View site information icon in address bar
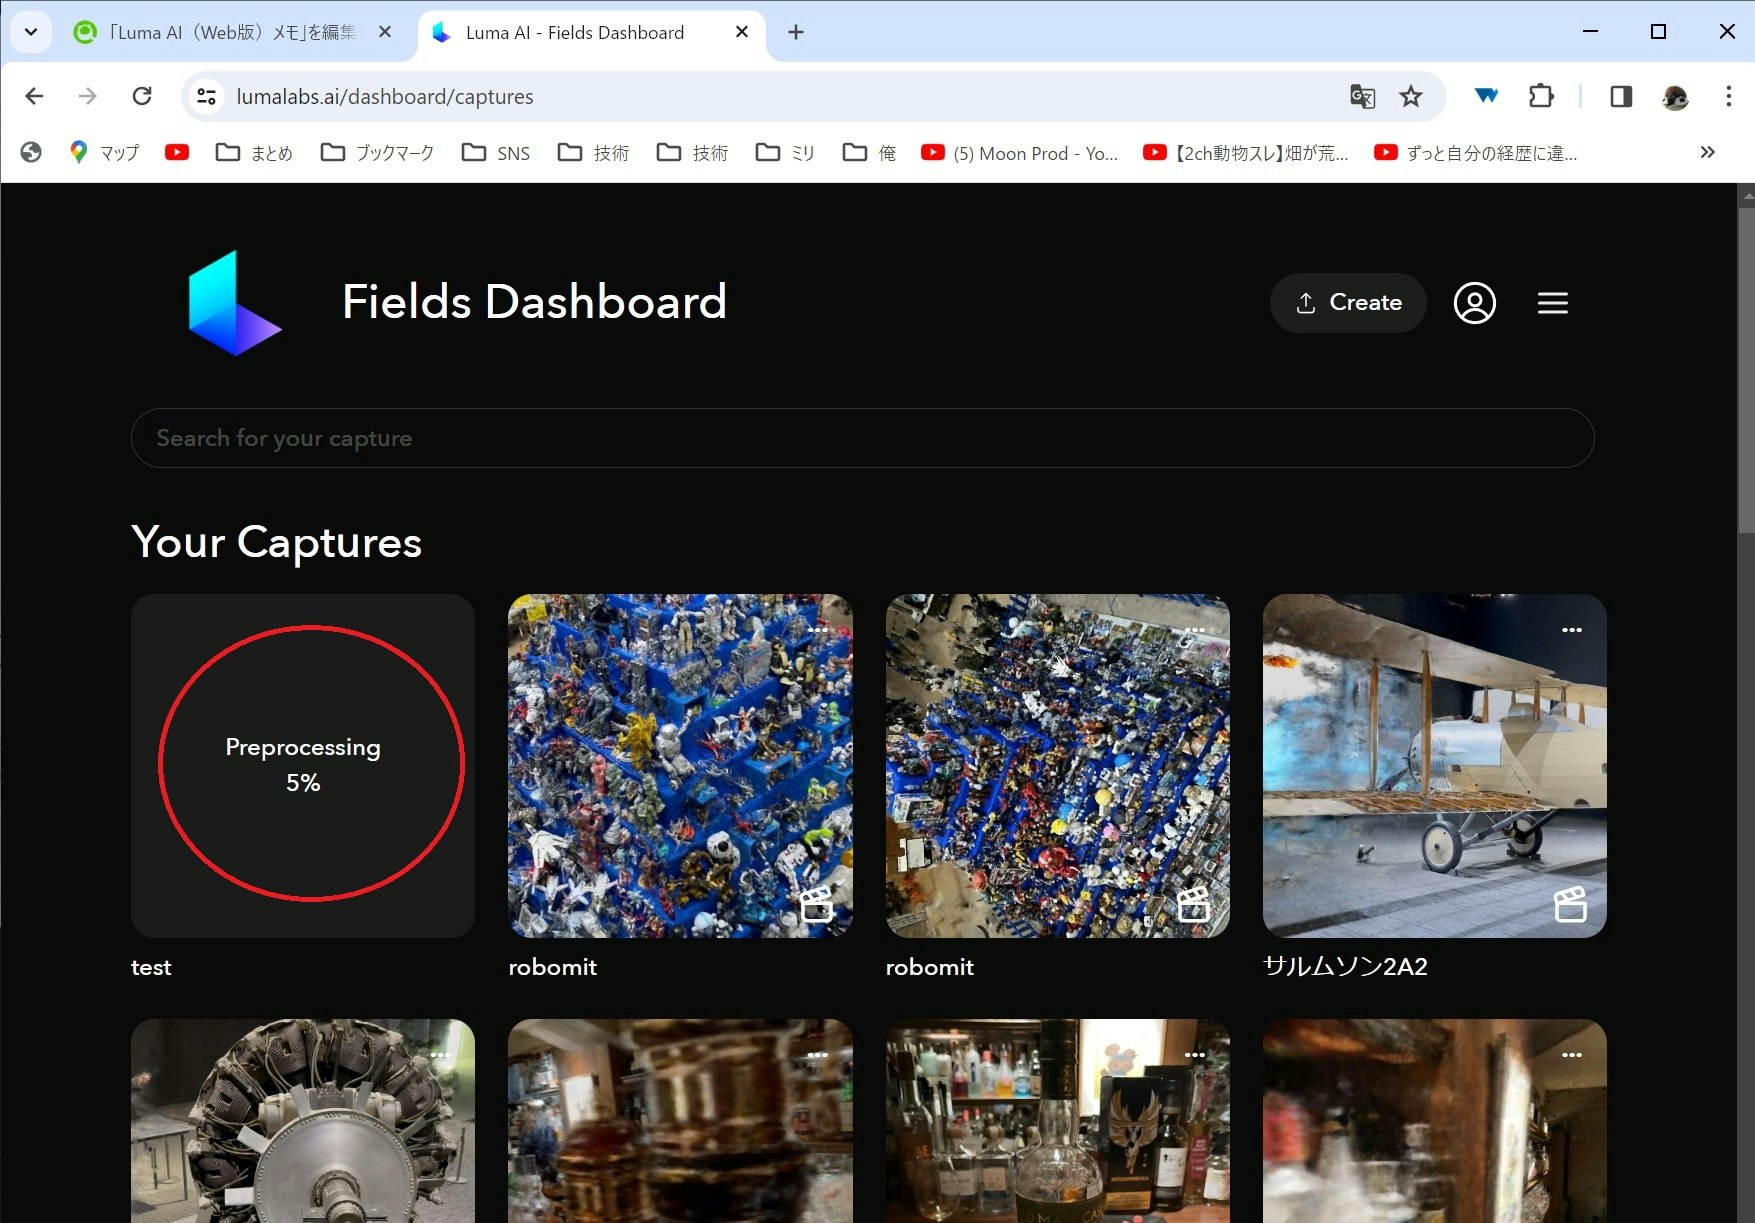 tap(207, 96)
